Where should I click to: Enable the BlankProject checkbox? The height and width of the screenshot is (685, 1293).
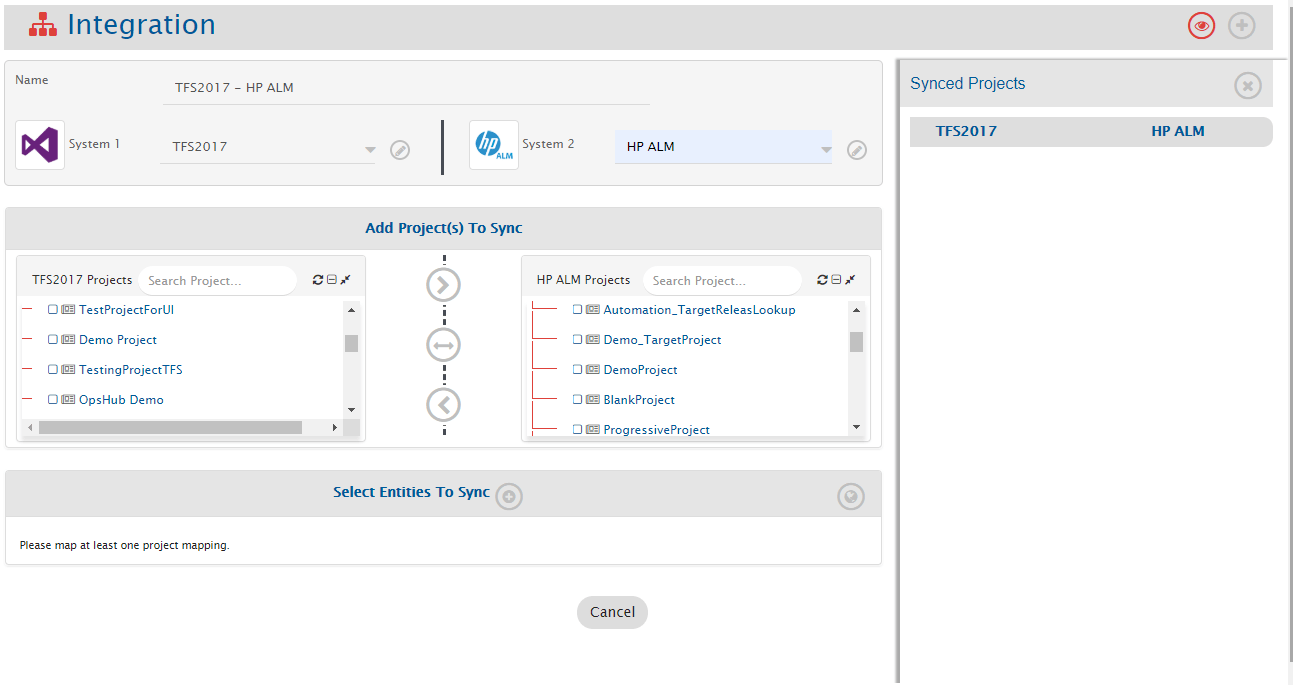[x=577, y=400]
